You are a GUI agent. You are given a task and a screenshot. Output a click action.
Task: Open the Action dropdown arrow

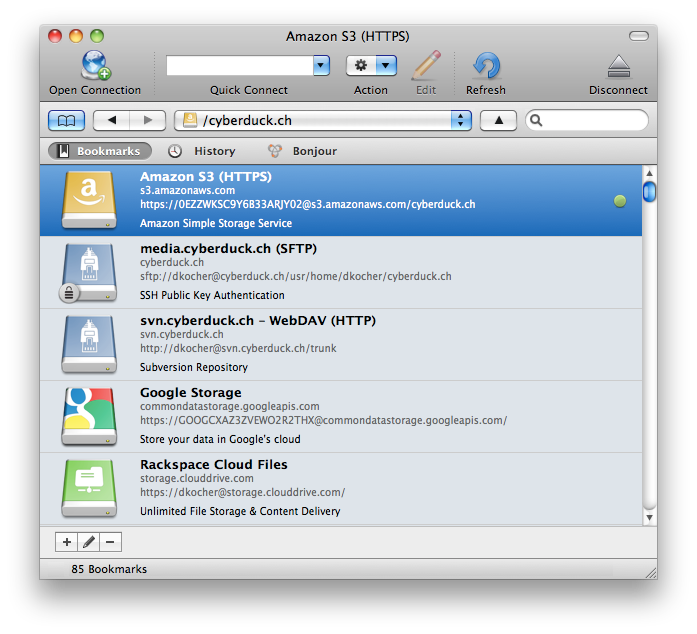pyautogui.click(x=386, y=66)
